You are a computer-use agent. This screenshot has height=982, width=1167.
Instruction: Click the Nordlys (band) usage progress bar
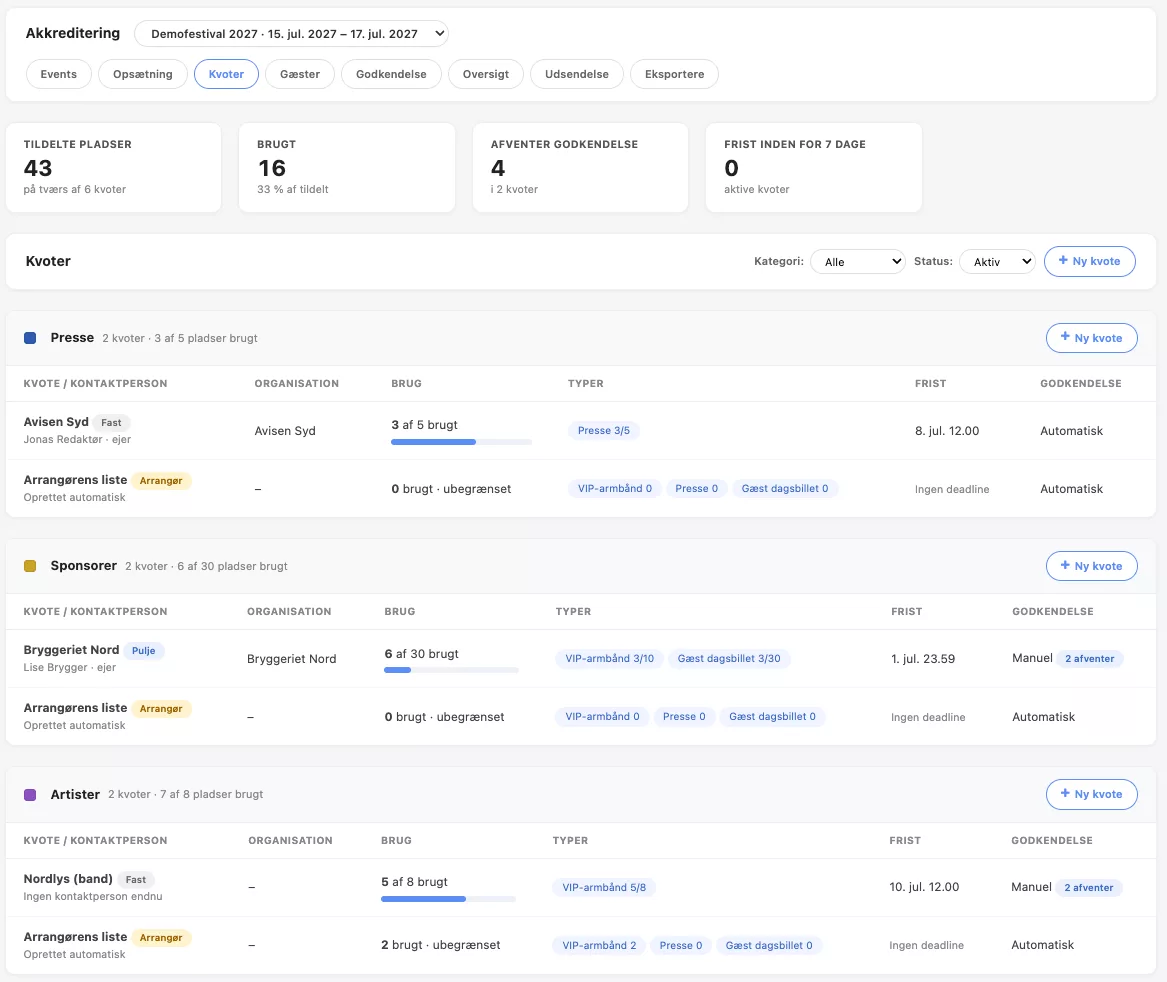coord(448,899)
